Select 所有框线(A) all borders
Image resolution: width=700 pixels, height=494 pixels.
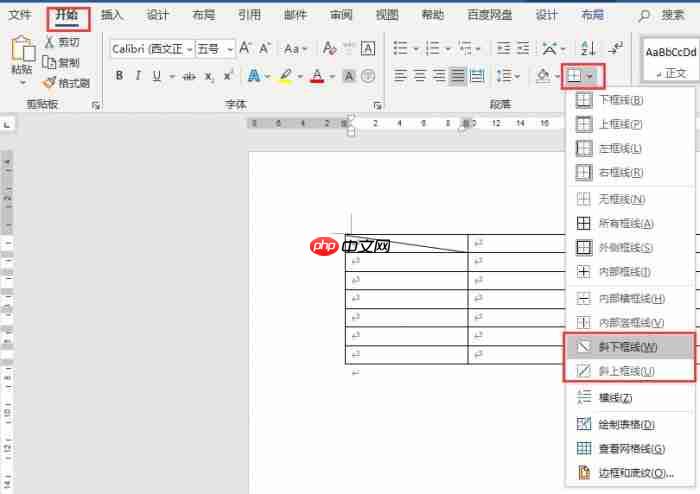pos(630,223)
